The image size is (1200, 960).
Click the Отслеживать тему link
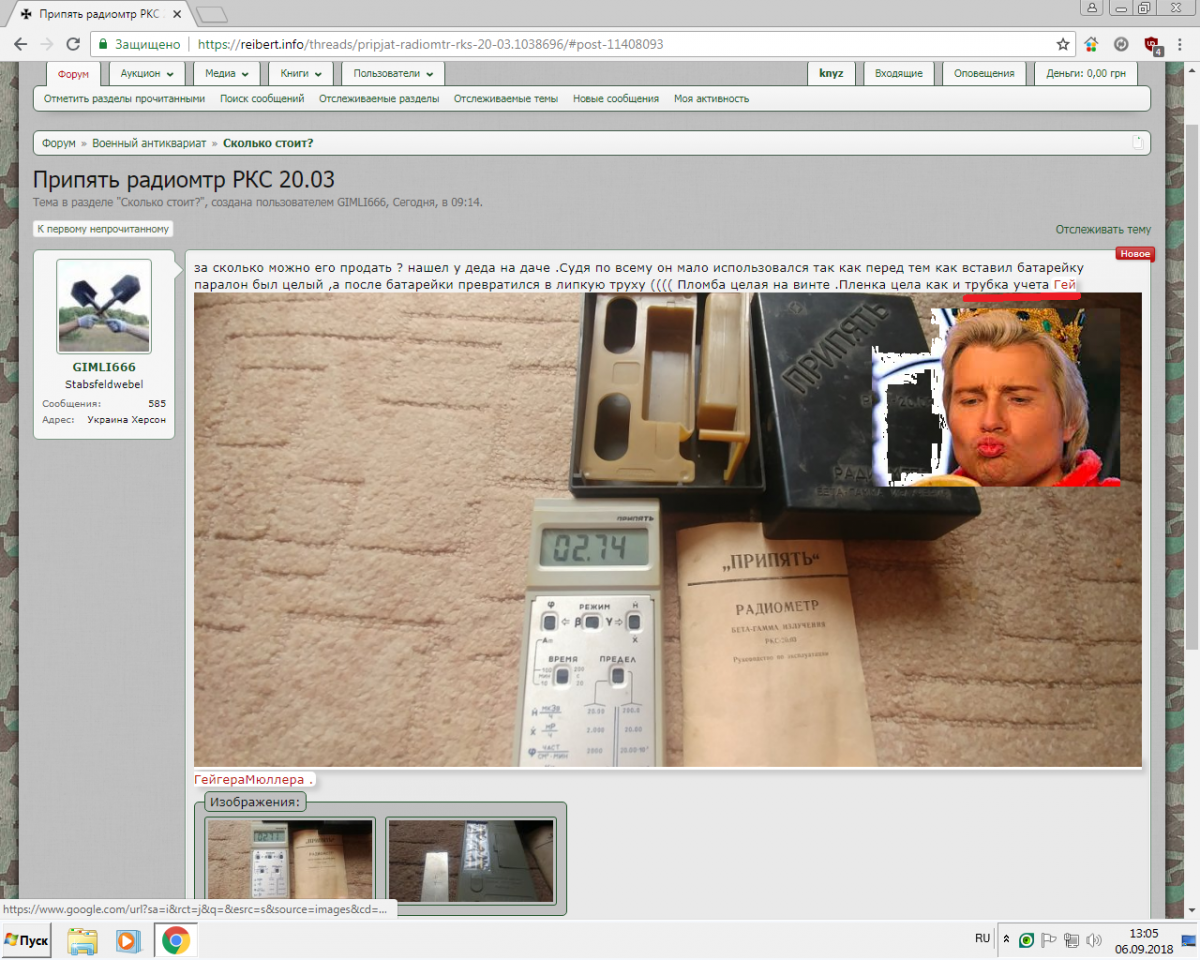(x=1103, y=229)
